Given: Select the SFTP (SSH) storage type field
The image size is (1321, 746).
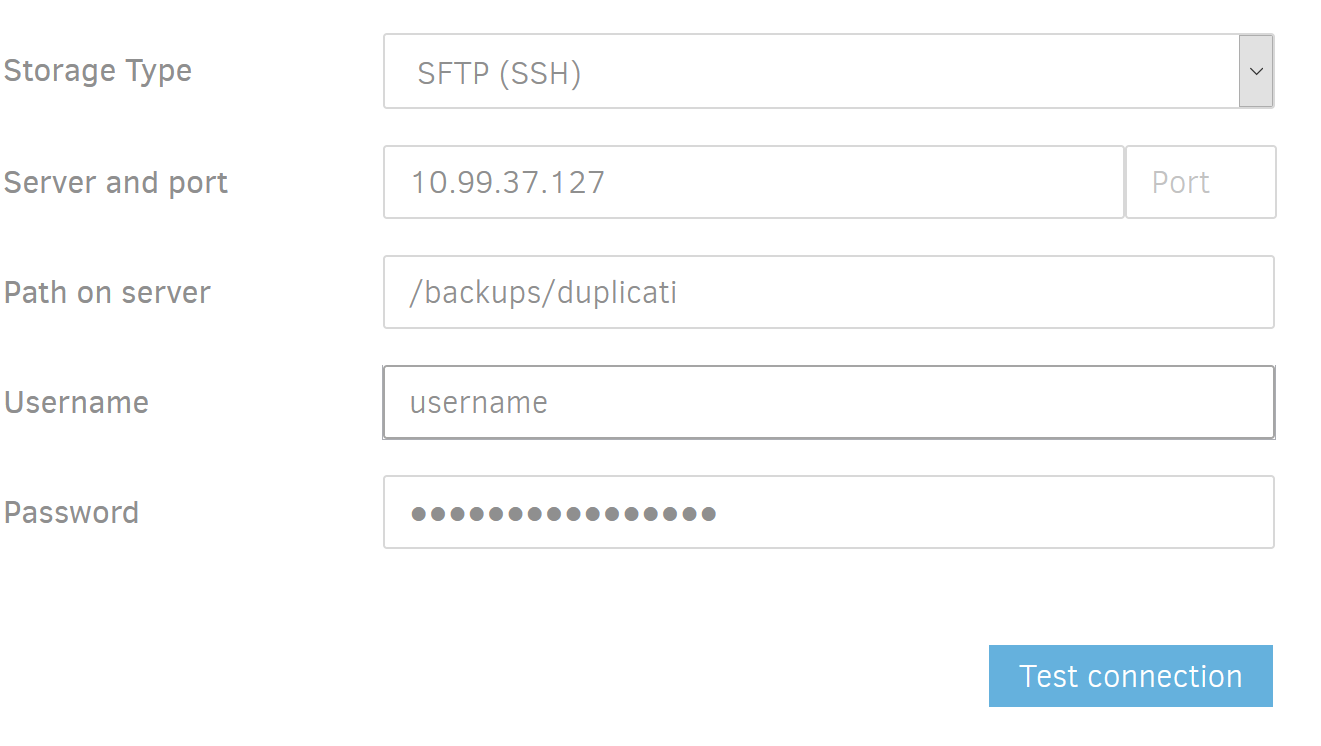Looking at the screenshot, I should [828, 70].
